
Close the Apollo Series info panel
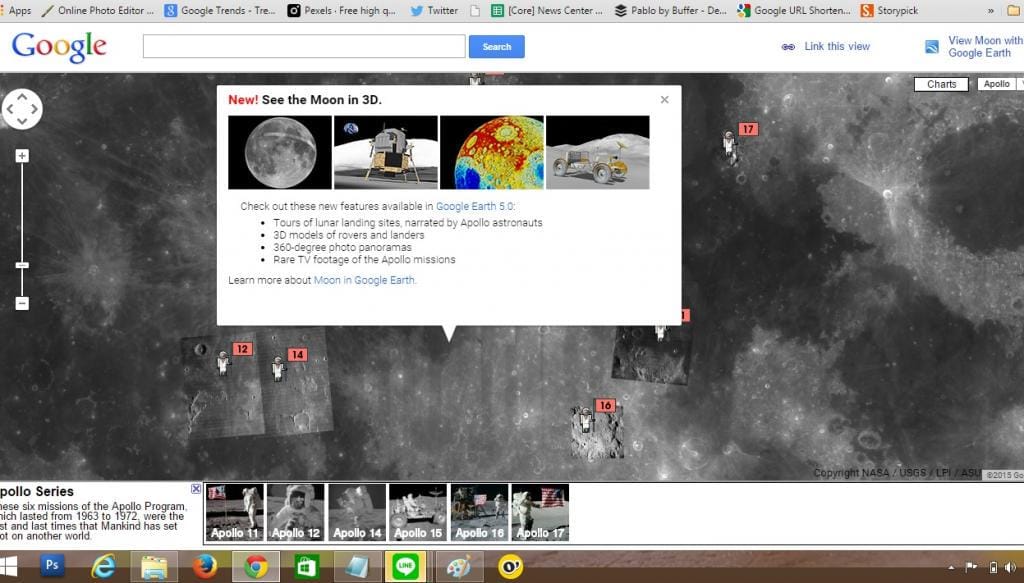tap(196, 489)
